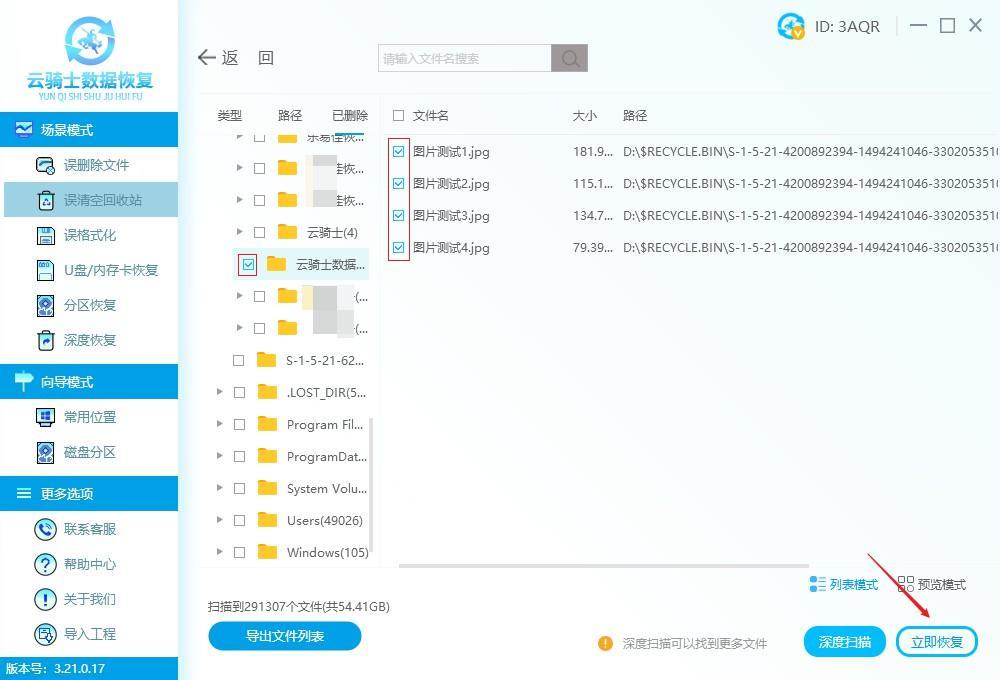Click the magnifier search icon

coord(570,58)
